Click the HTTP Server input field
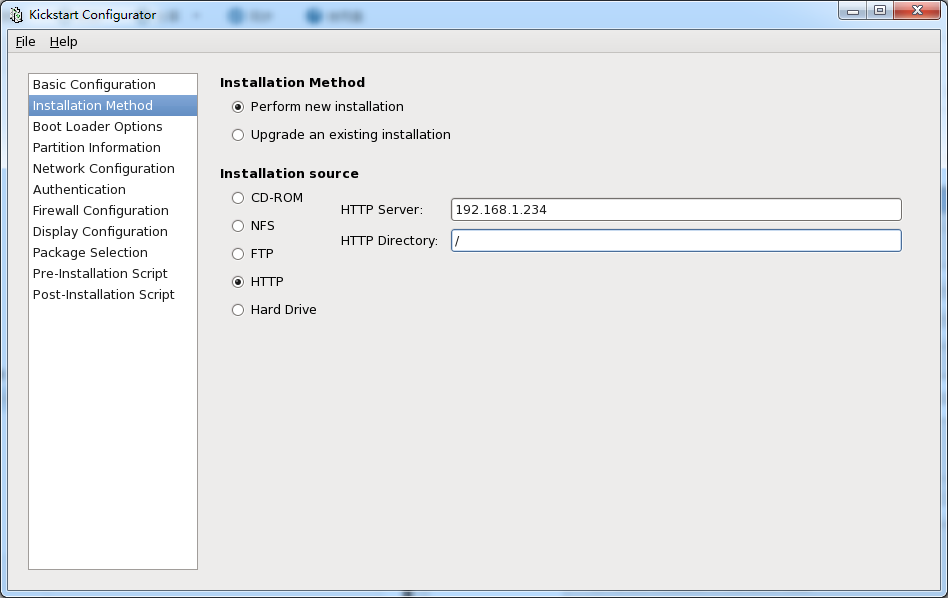 (x=676, y=210)
